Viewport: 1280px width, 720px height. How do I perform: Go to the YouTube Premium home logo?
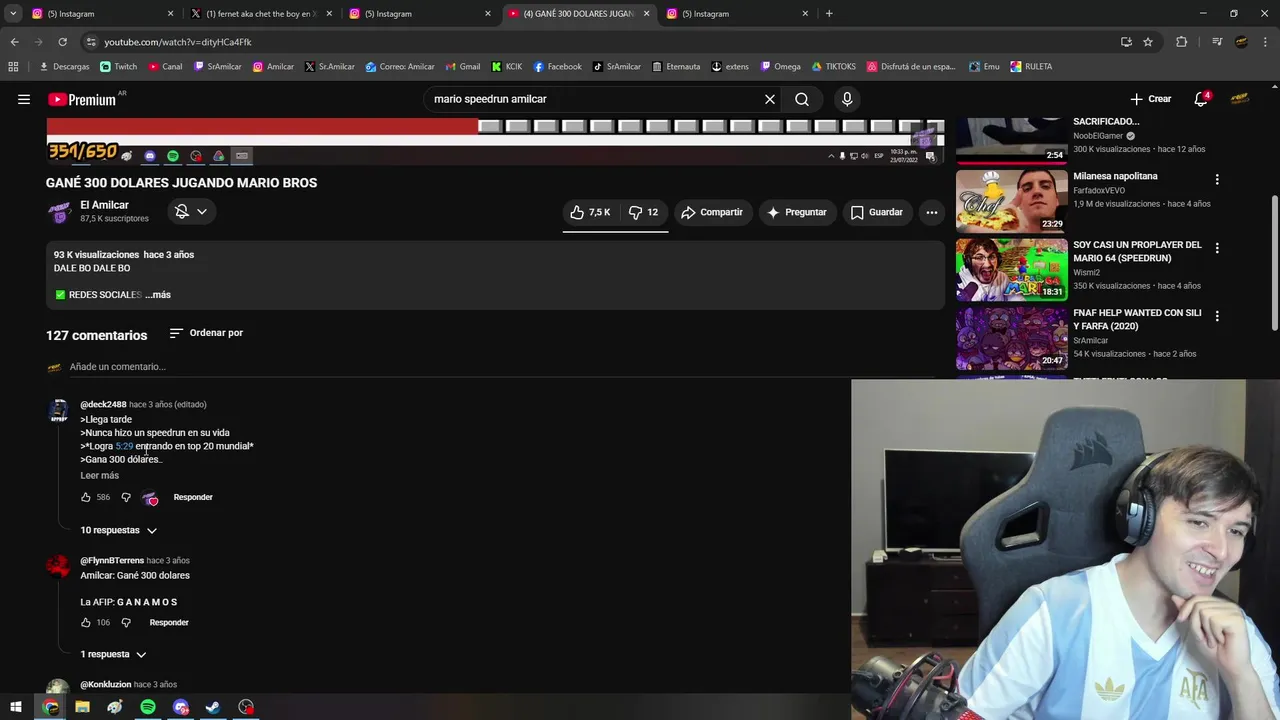[84, 99]
